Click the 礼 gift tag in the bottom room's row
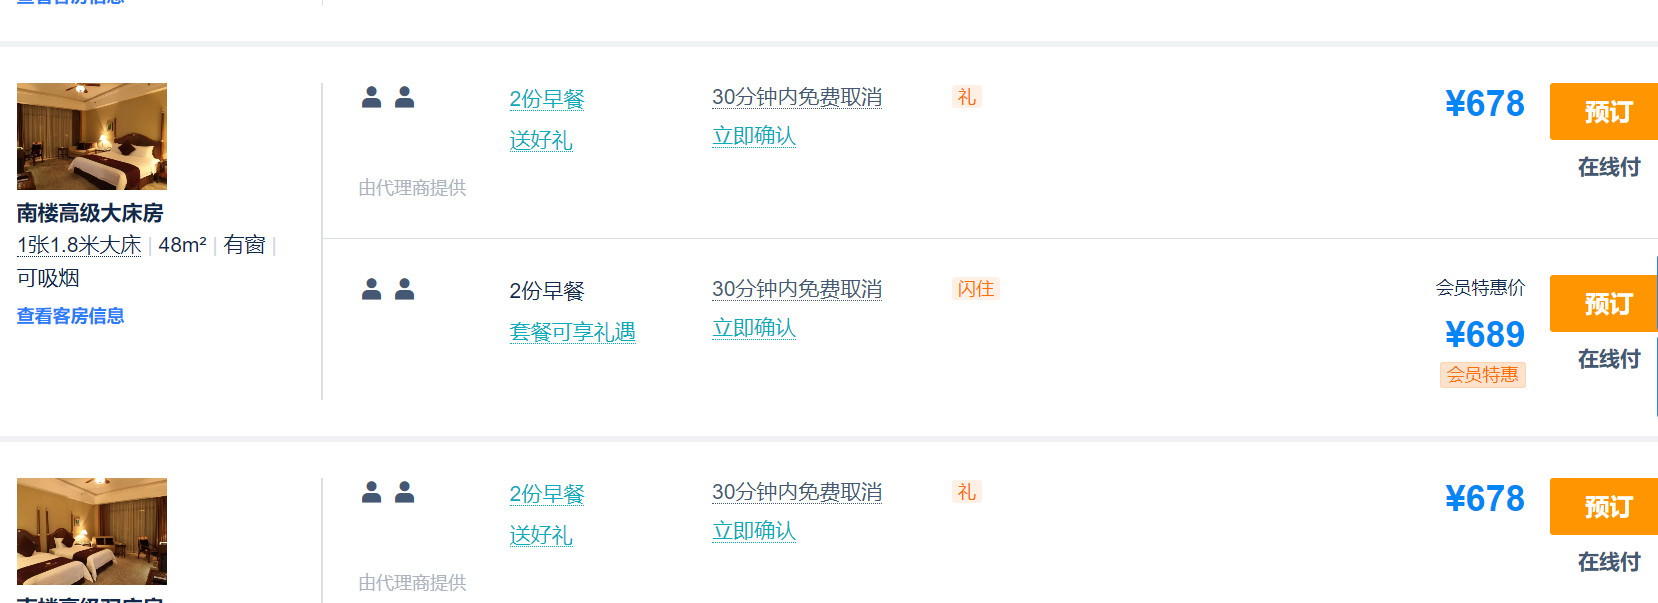 point(966,492)
